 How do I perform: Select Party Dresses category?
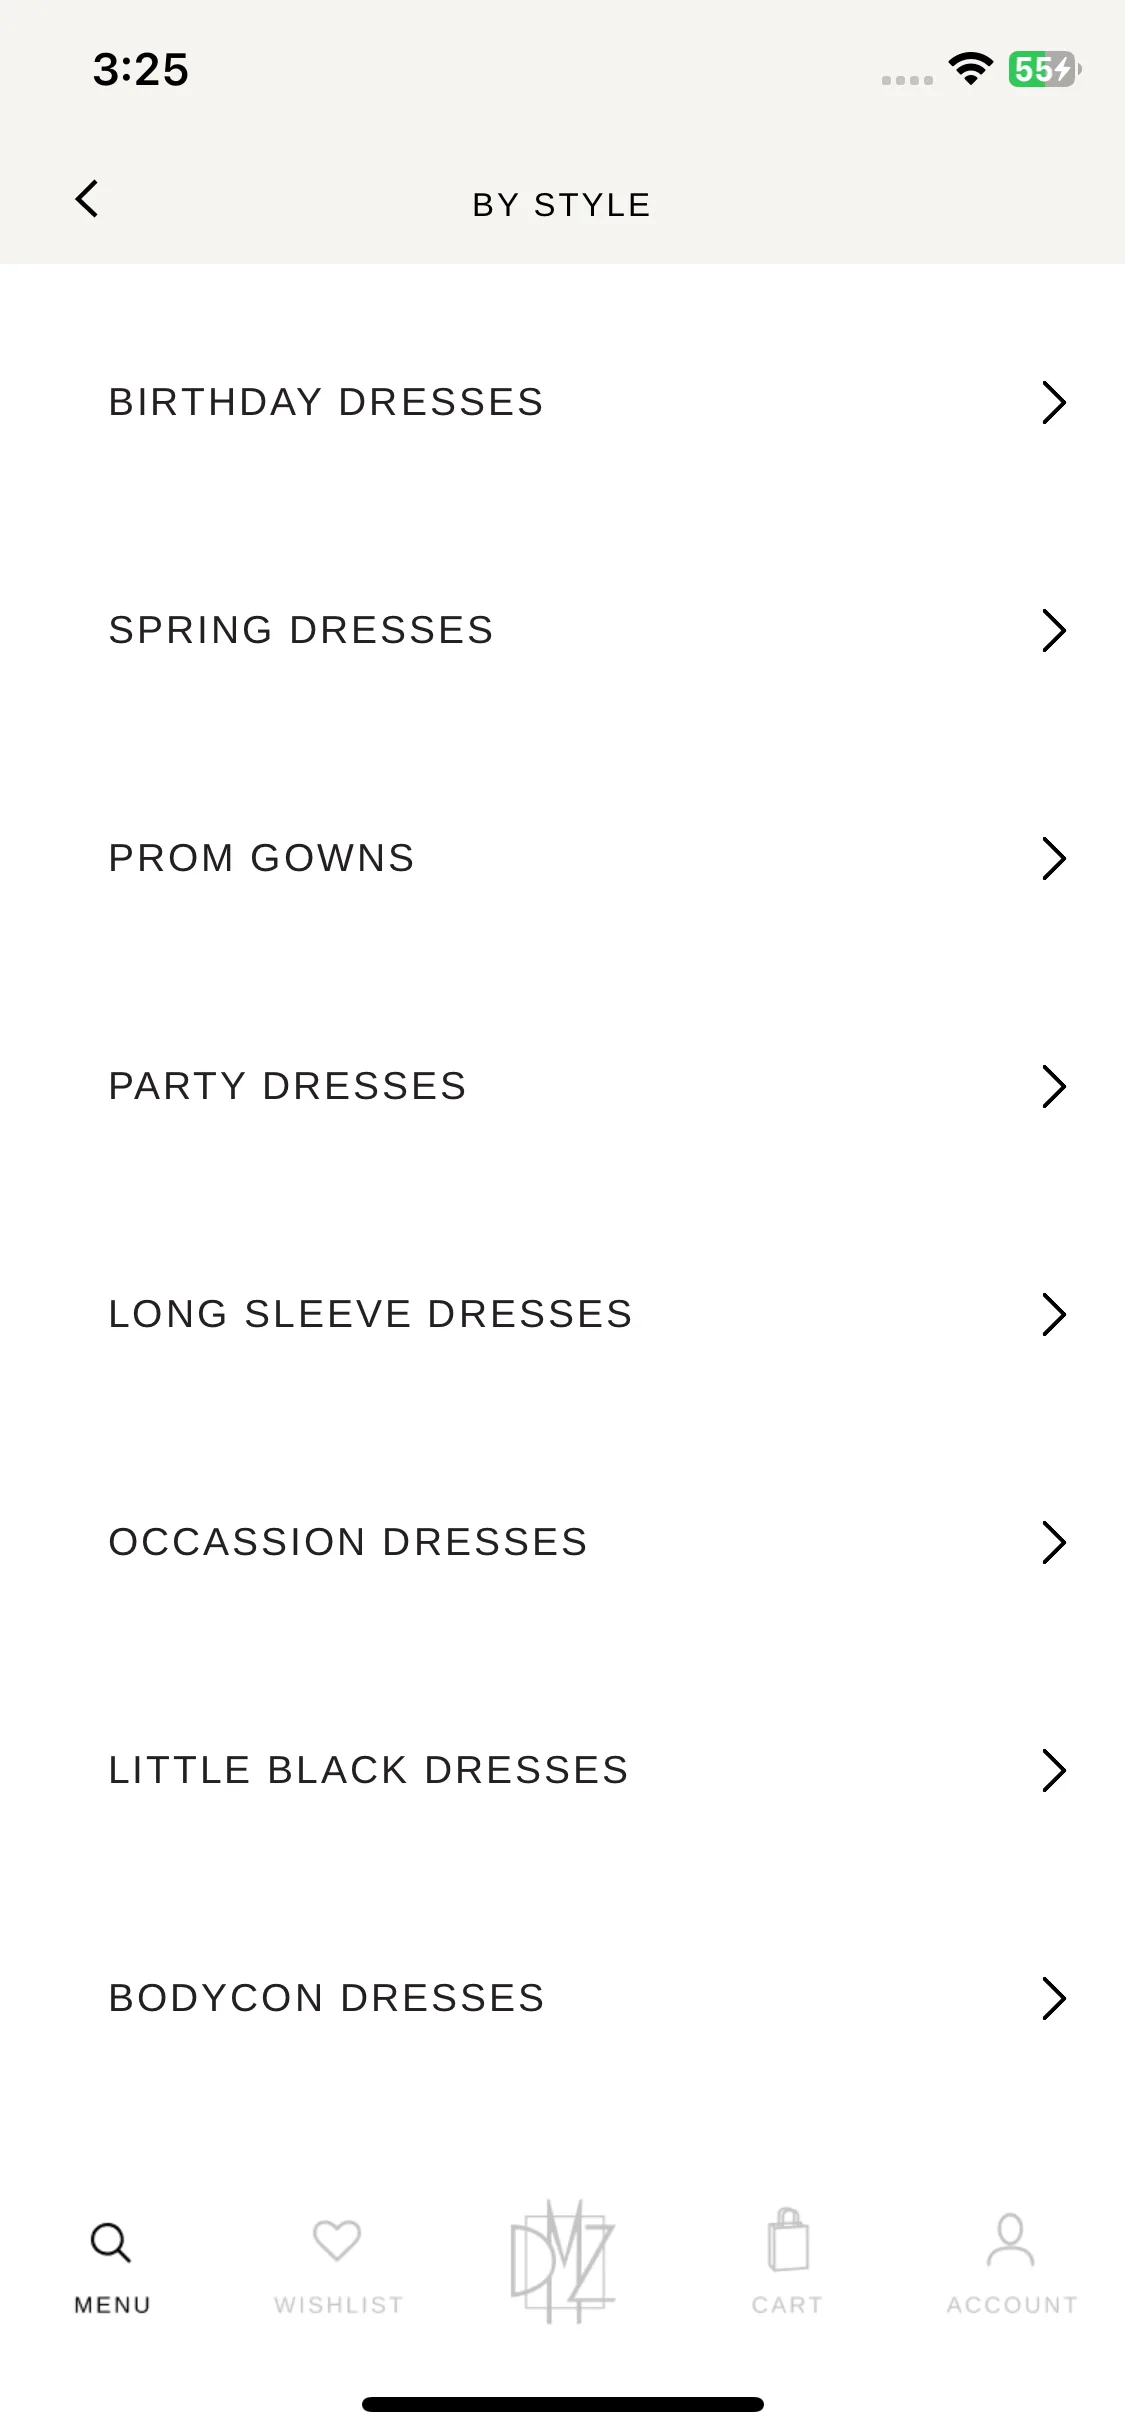tap(562, 1086)
